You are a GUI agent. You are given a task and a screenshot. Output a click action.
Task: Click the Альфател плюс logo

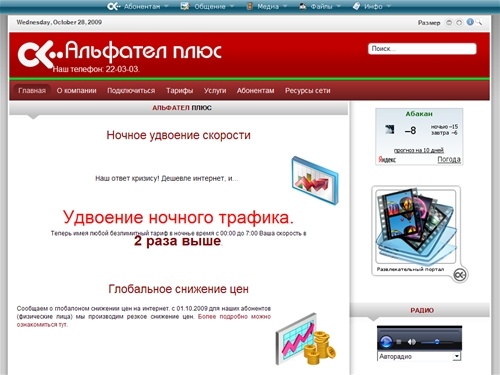(x=119, y=53)
